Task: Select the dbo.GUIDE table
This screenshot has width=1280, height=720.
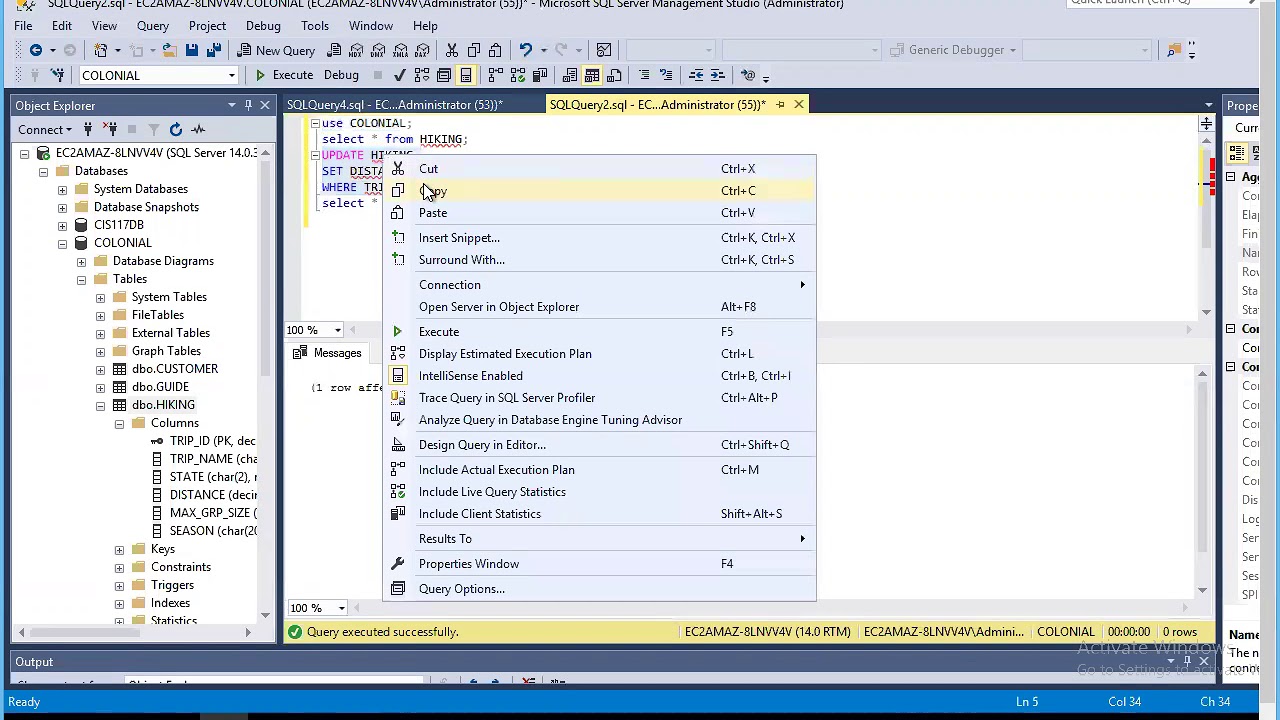Action: click(x=160, y=387)
